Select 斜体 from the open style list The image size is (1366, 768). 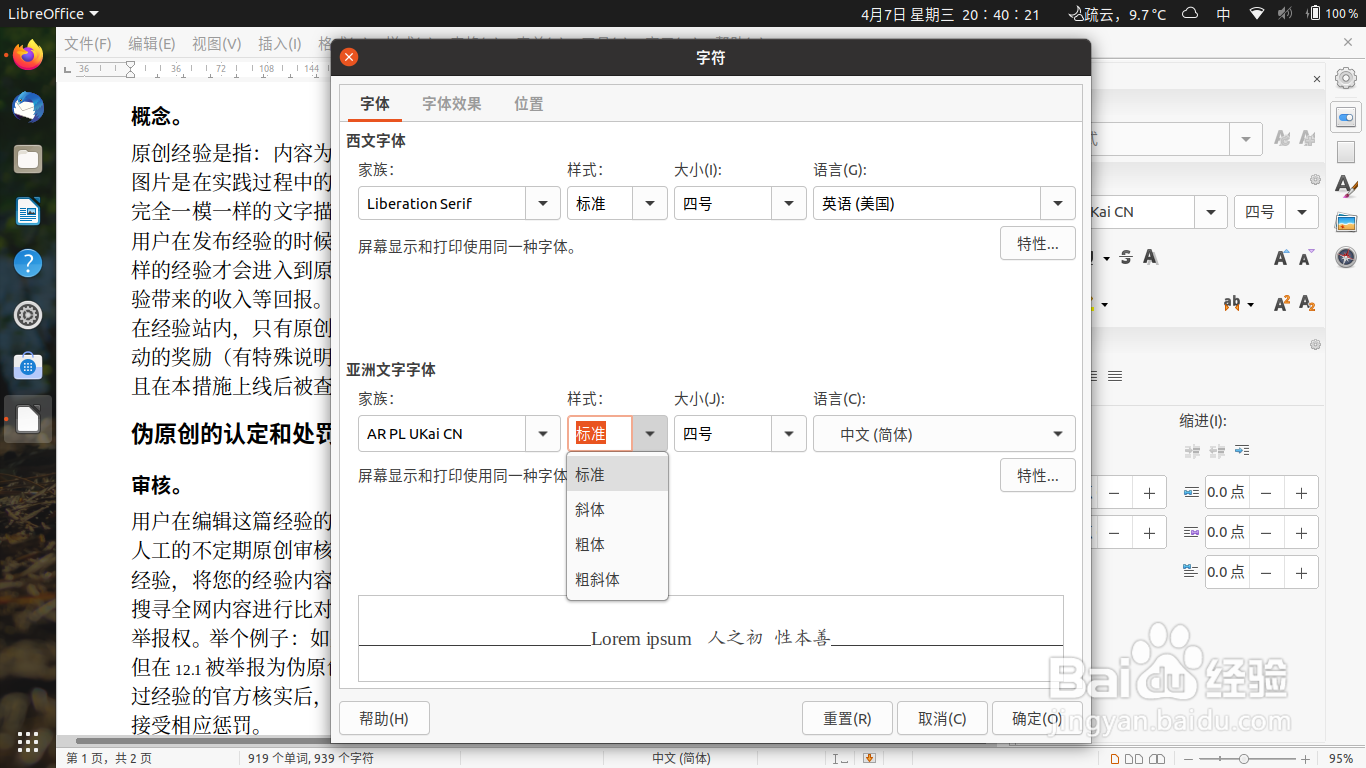tap(590, 510)
